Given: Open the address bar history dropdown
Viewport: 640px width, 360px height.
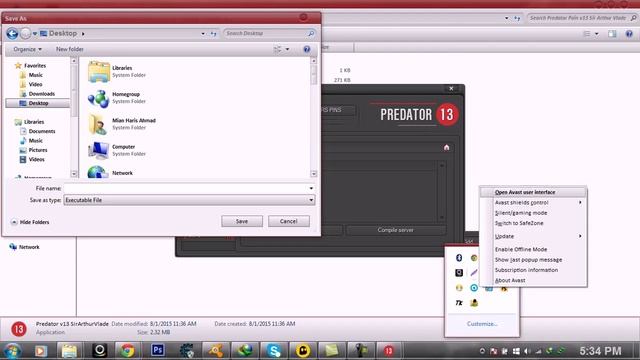Looking at the screenshot, I should [x=203, y=33].
